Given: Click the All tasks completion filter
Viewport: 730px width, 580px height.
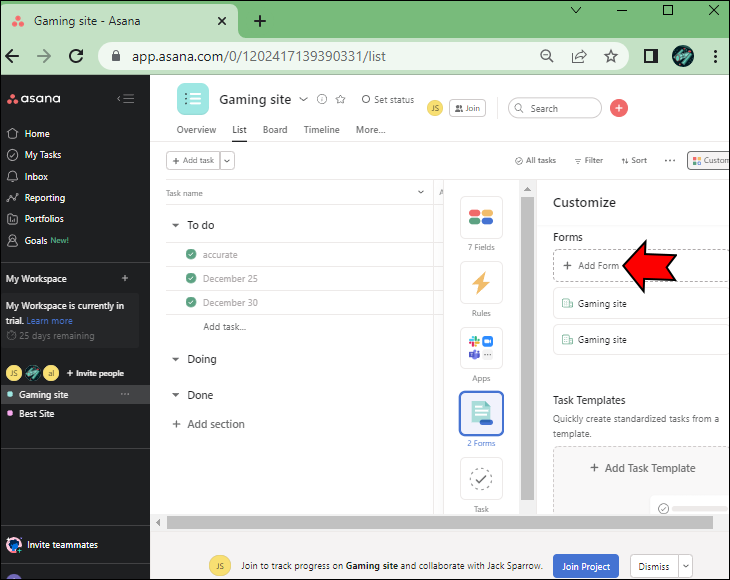Looking at the screenshot, I should [x=535, y=160].
